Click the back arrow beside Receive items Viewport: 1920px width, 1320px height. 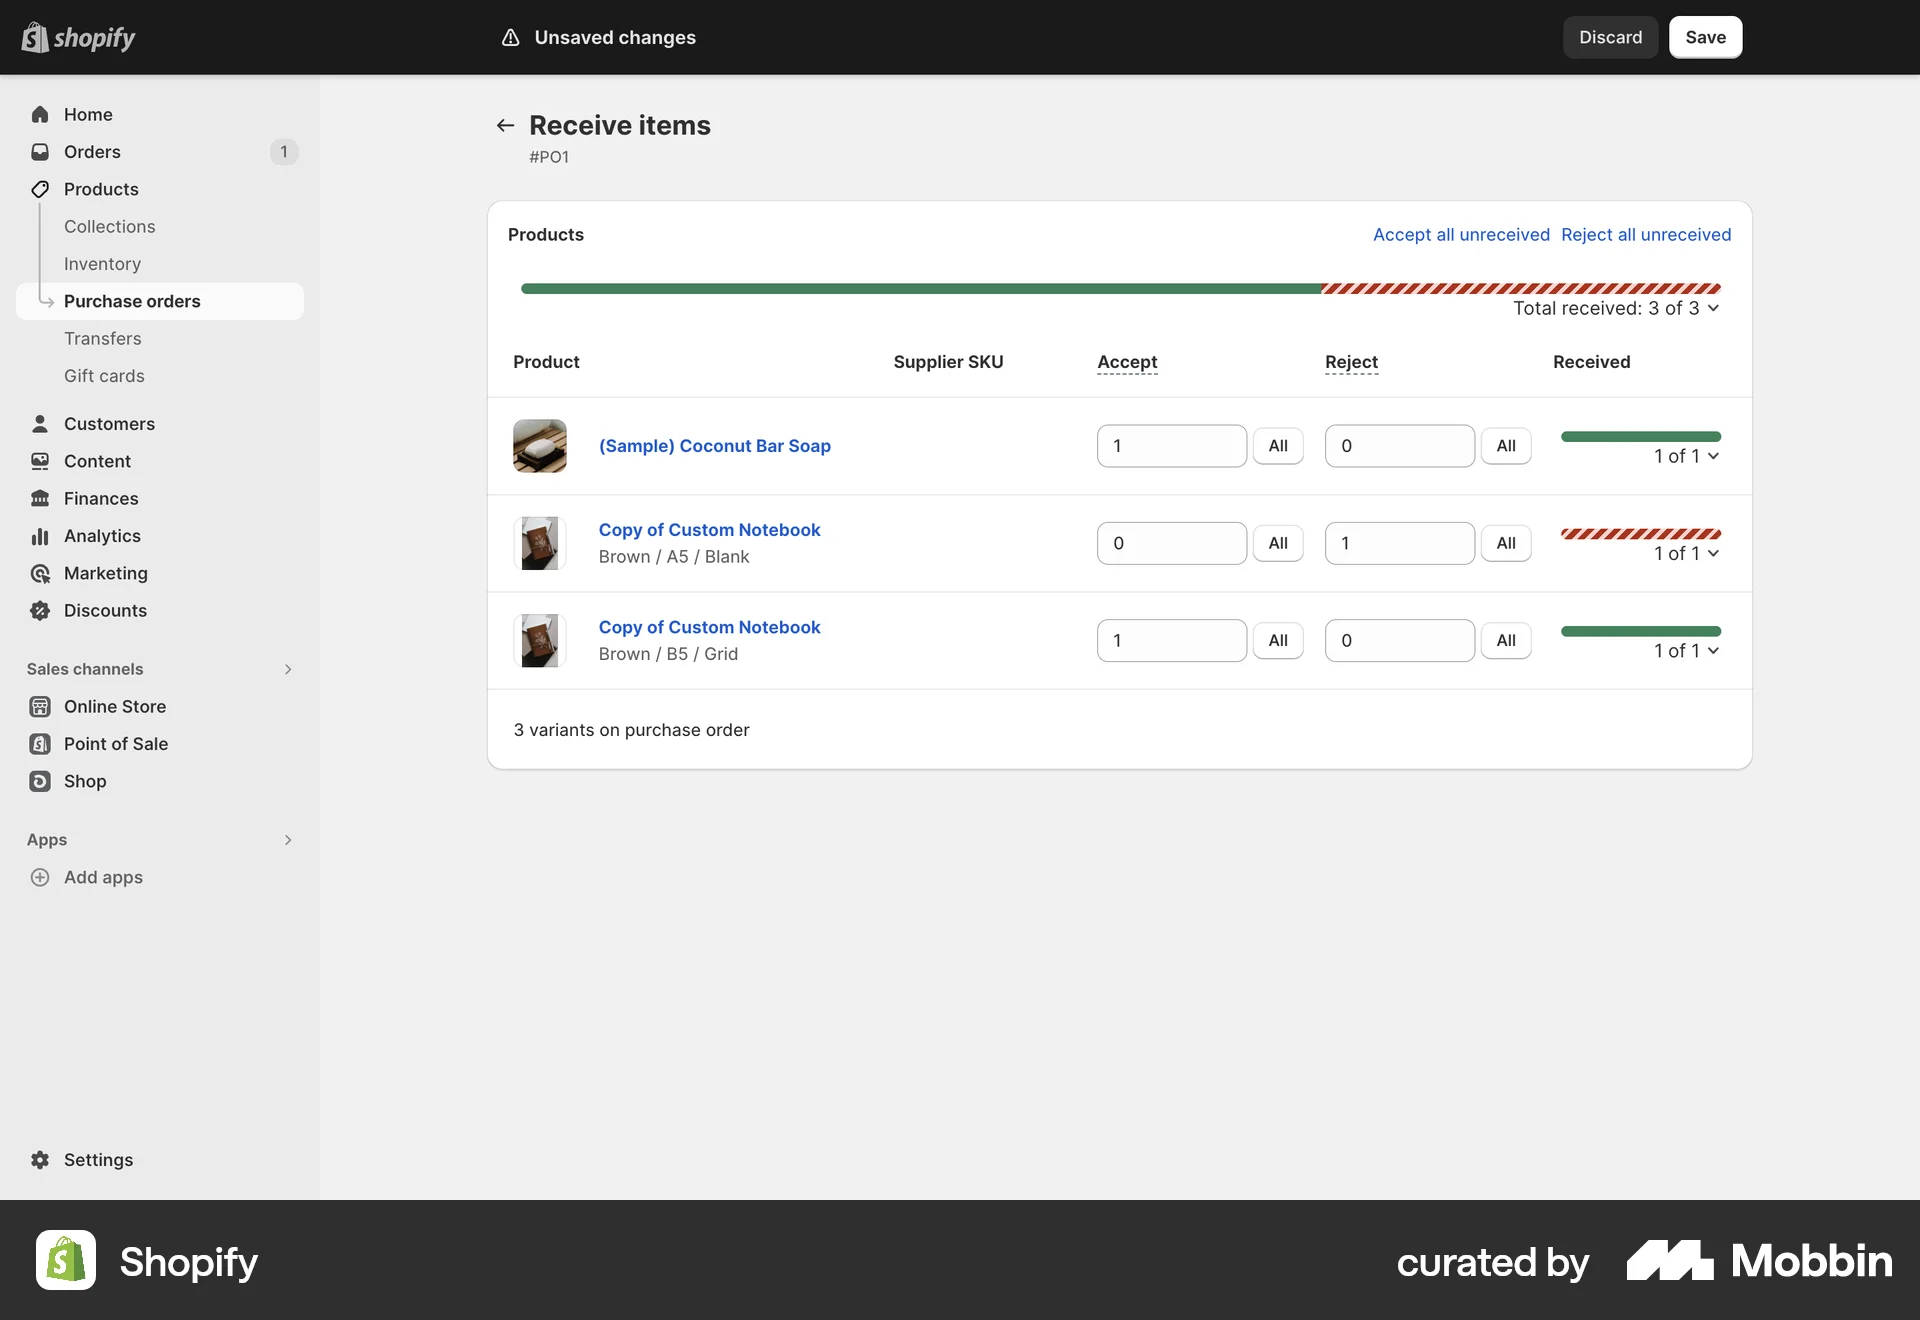[x=505, y=124]
